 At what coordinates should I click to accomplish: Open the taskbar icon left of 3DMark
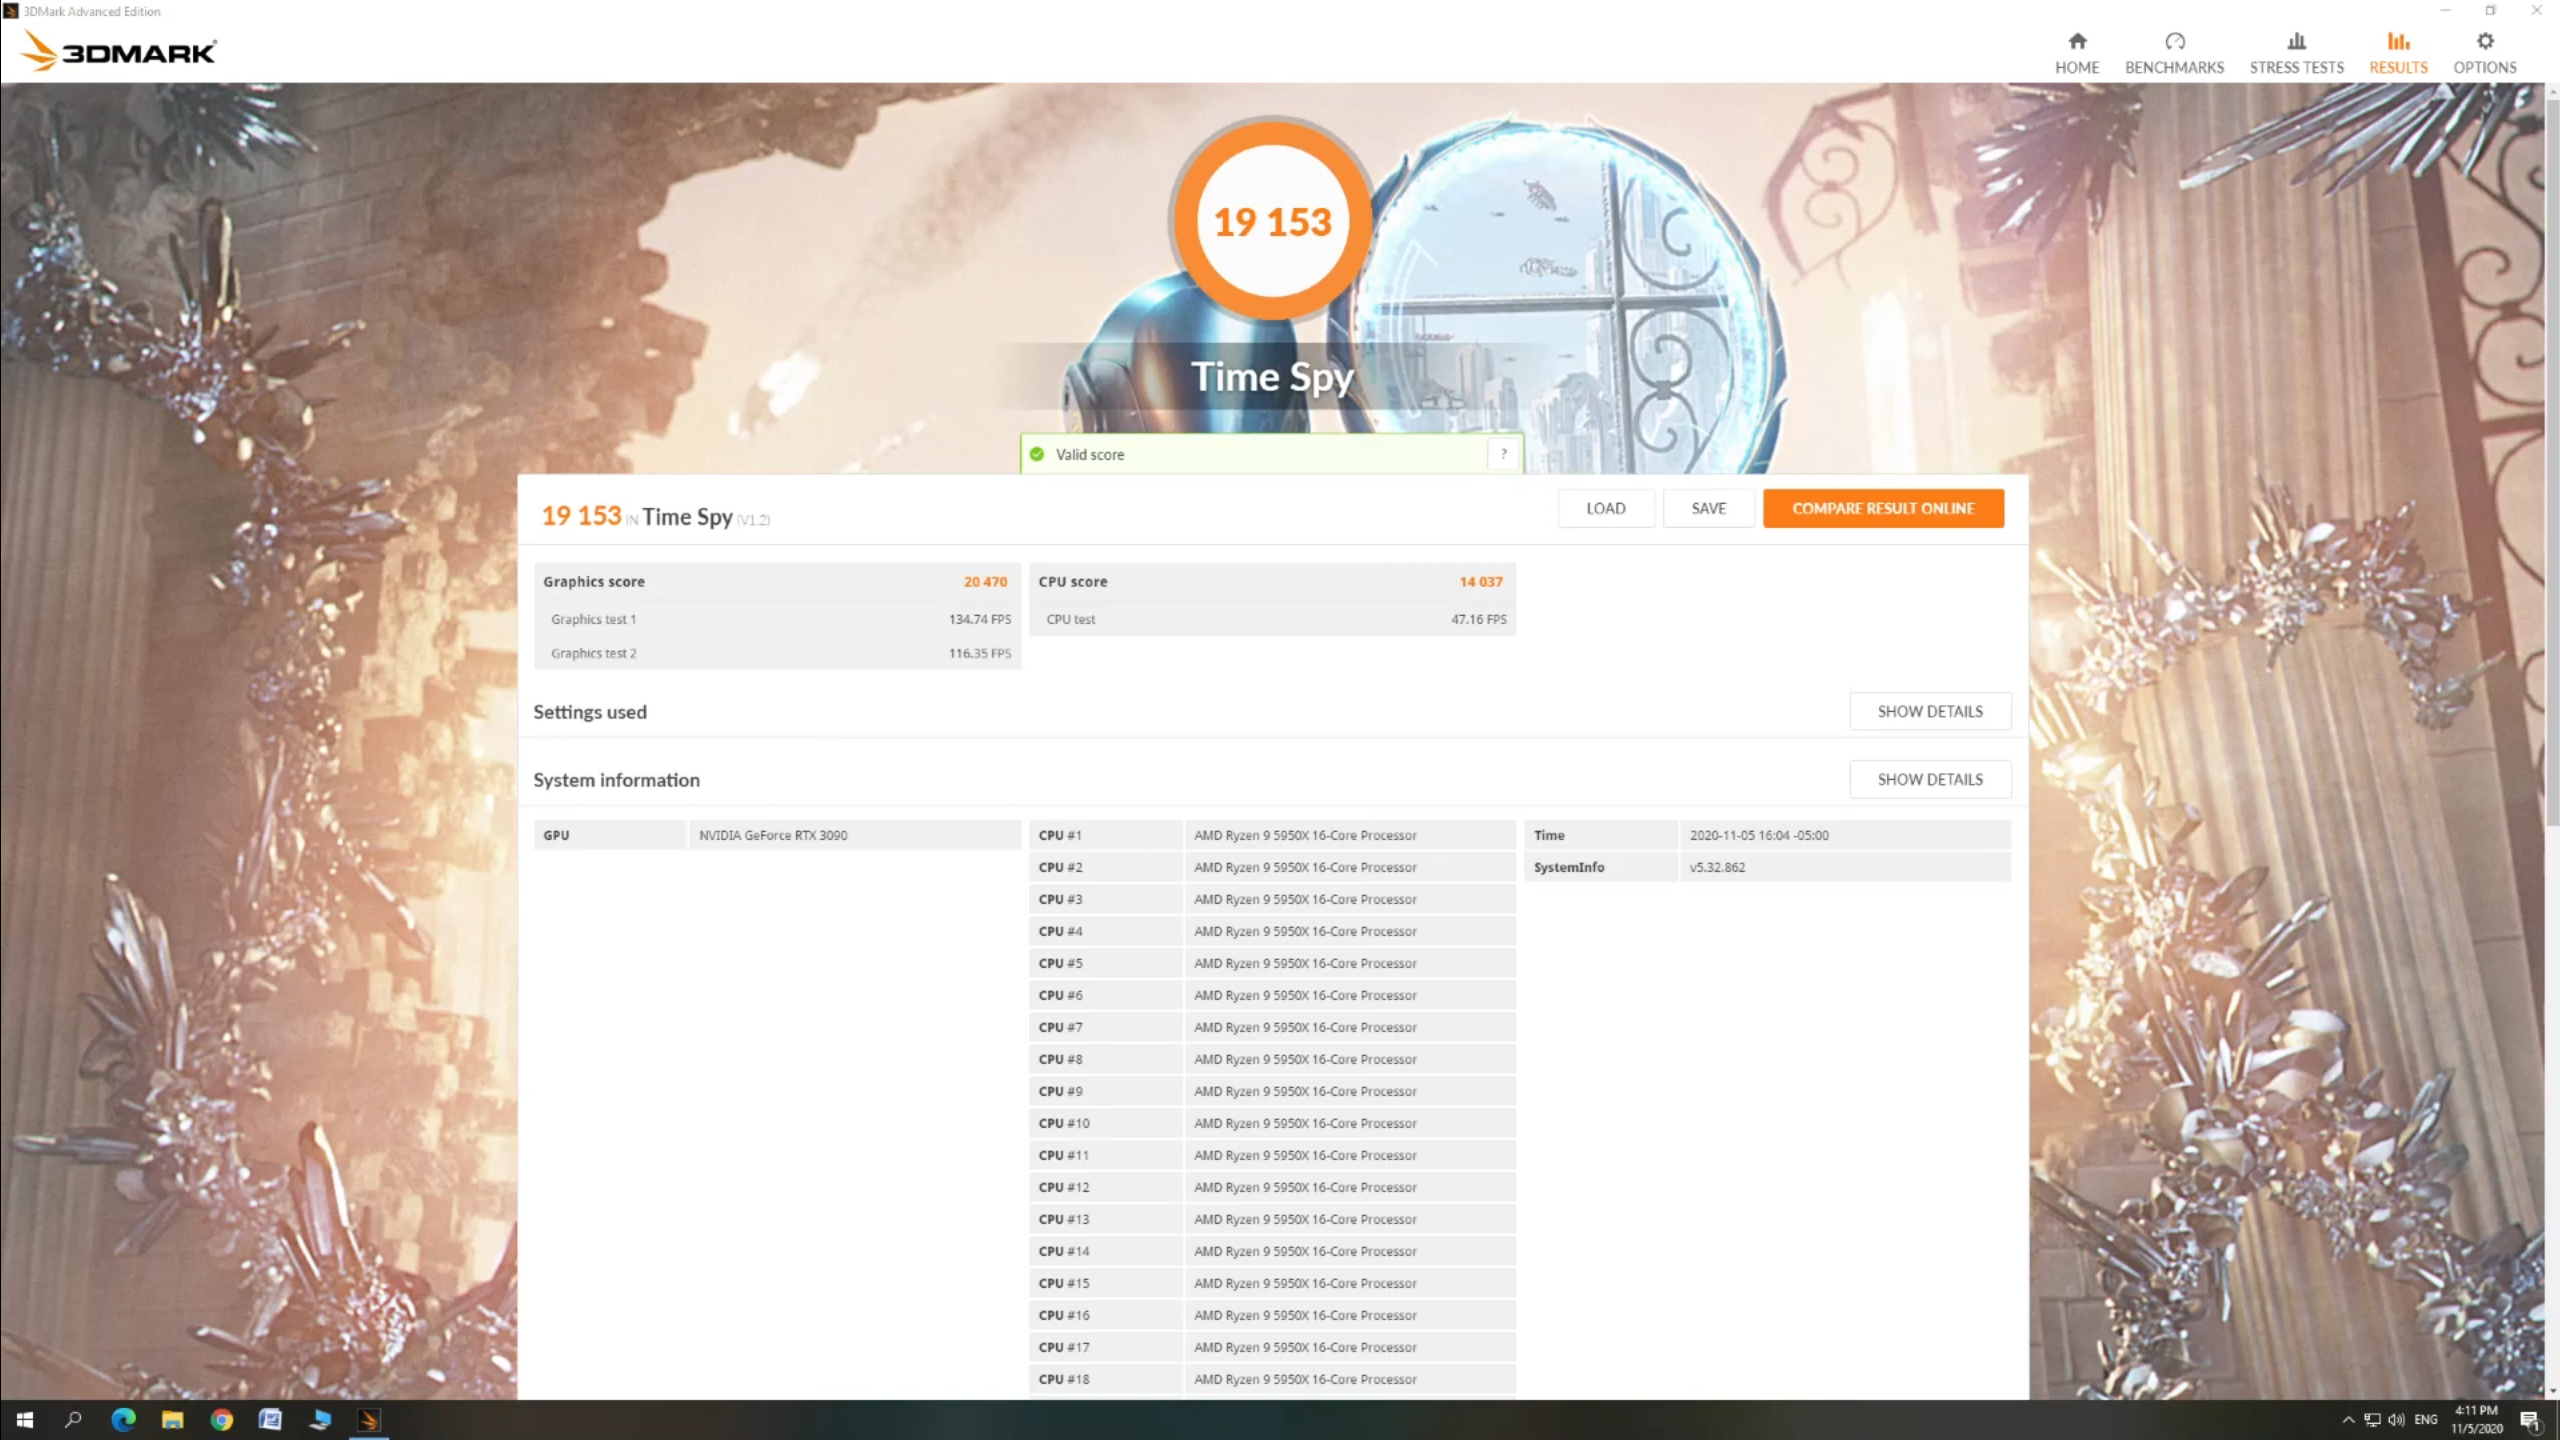pos(320,1420)
